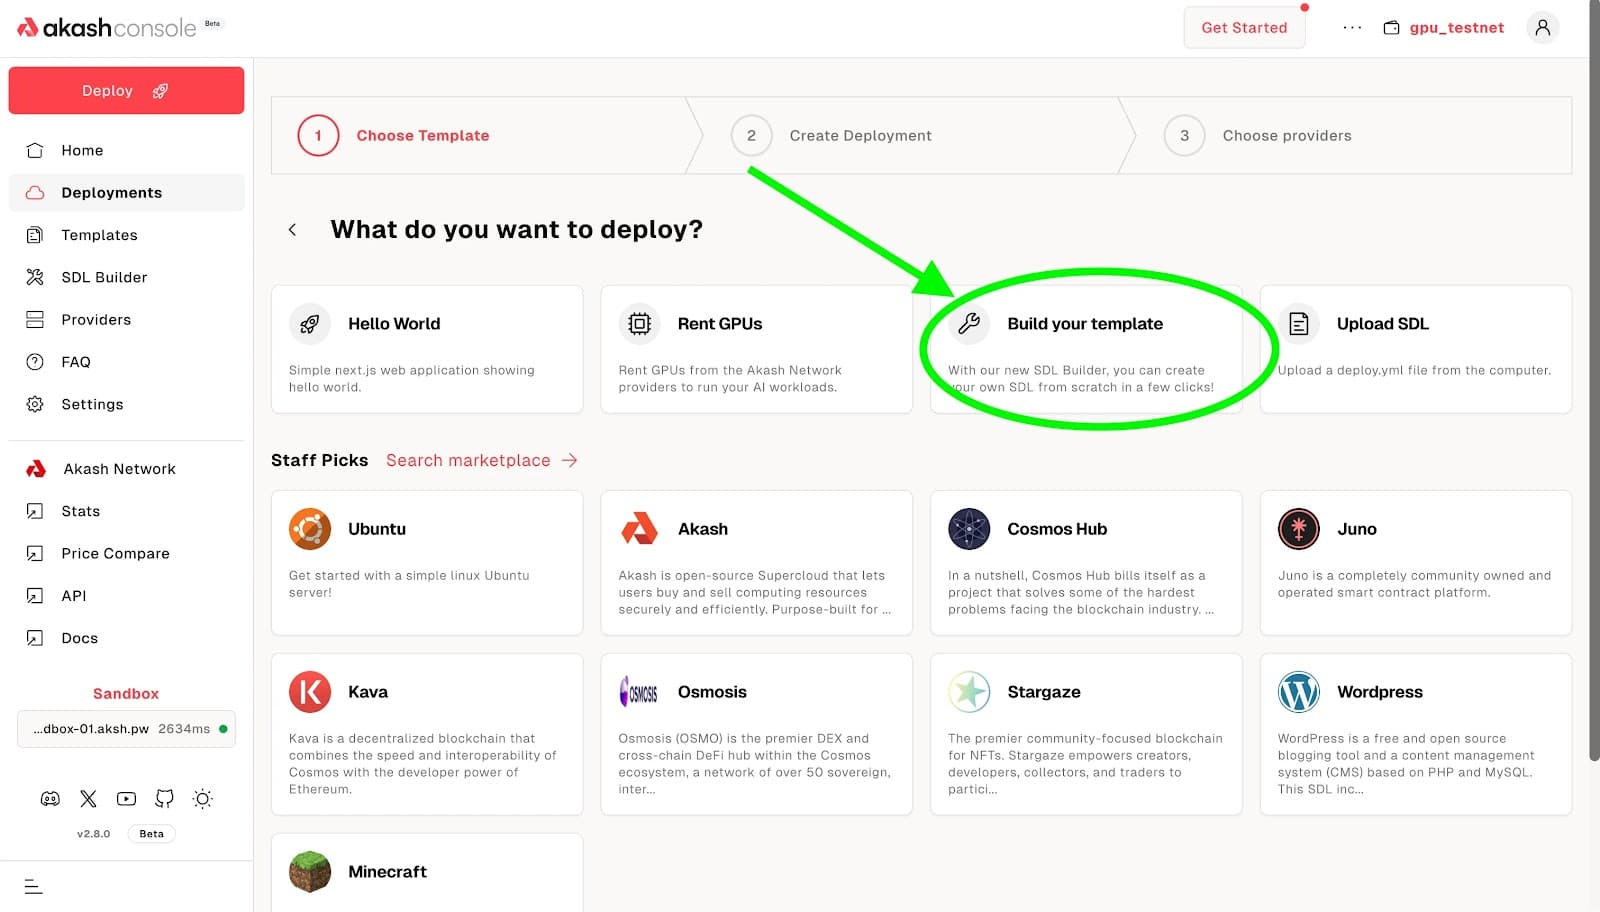Open the sandbox node selector dropdown
This screenshot has width=1600, height=912.
click(126, 729)
